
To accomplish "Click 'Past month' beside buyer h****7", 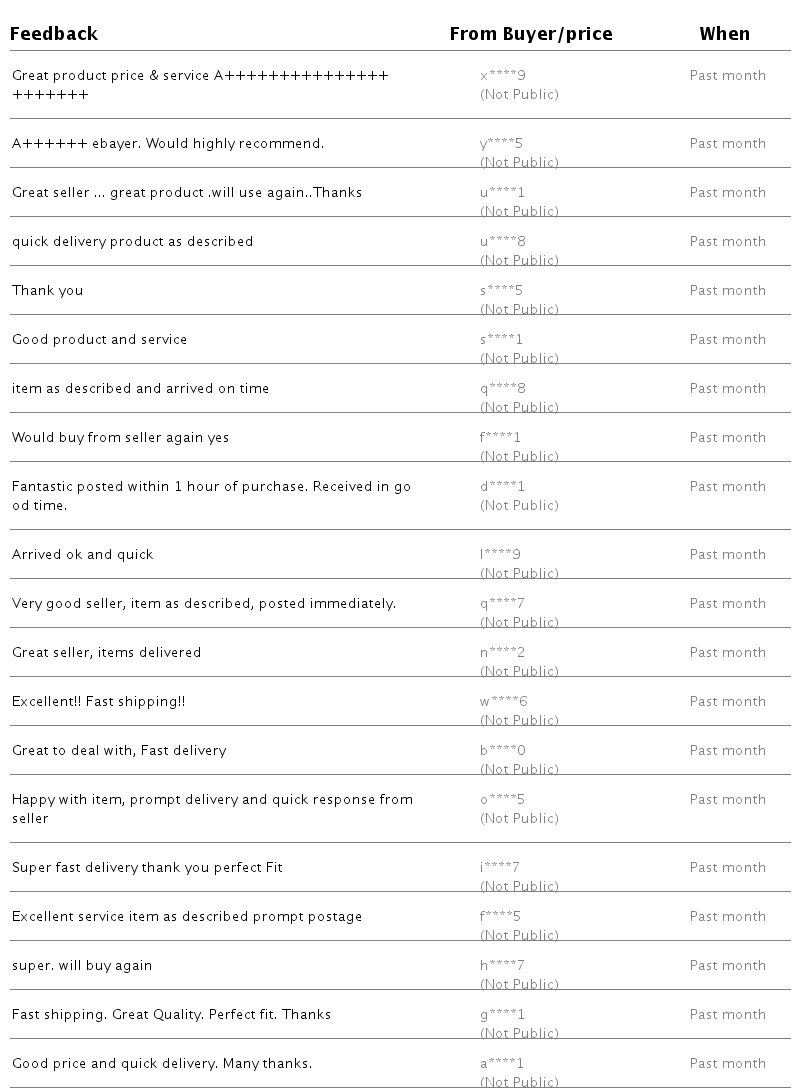I will [727, 965].
